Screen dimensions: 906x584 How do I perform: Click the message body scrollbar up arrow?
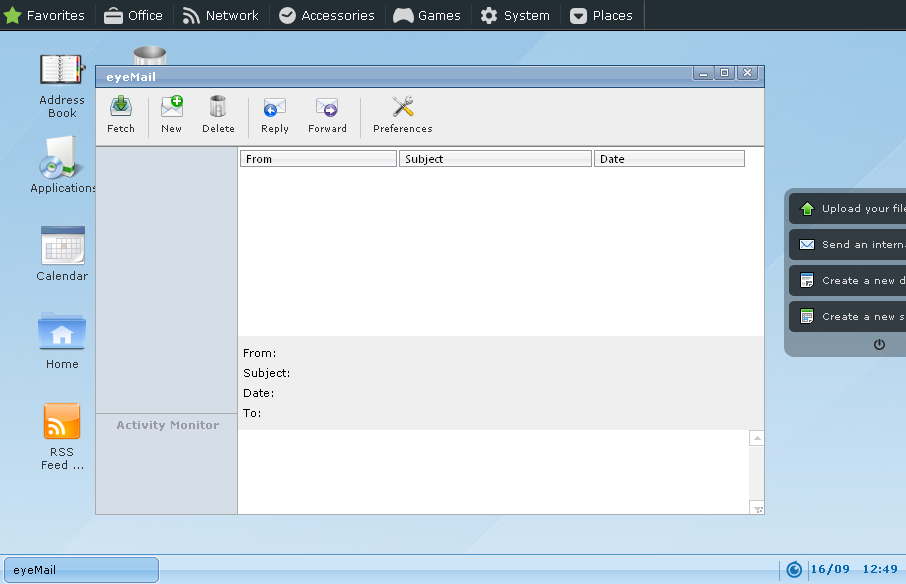coord(757,438)
